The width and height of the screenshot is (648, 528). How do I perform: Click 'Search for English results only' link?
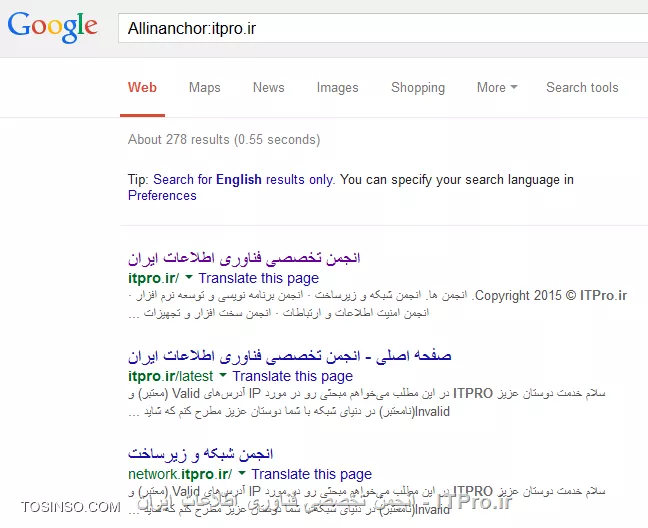(243, 180)
